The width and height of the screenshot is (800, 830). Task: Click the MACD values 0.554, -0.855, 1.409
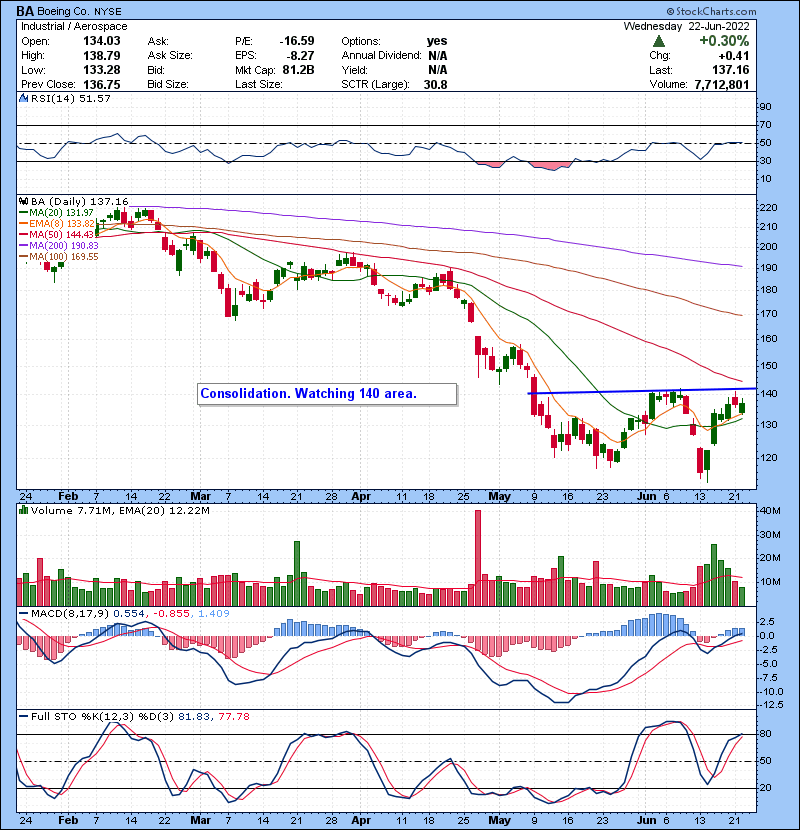(172, 614)
